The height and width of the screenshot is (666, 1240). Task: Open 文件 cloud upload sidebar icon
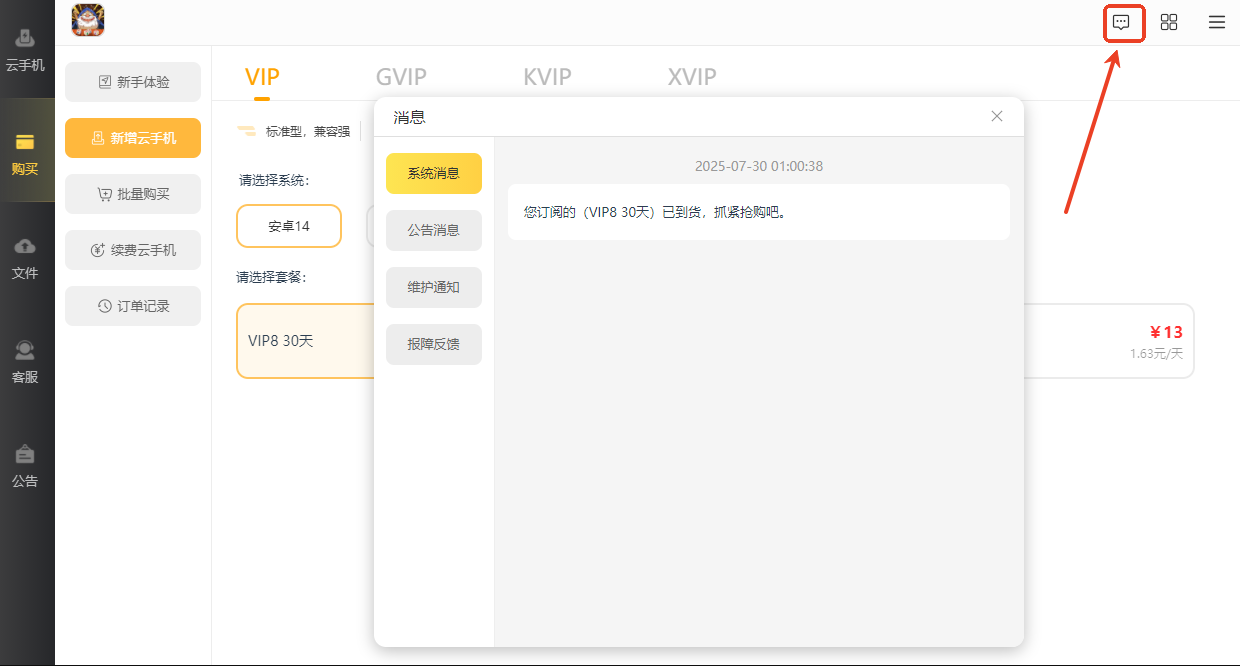point(26,257)
